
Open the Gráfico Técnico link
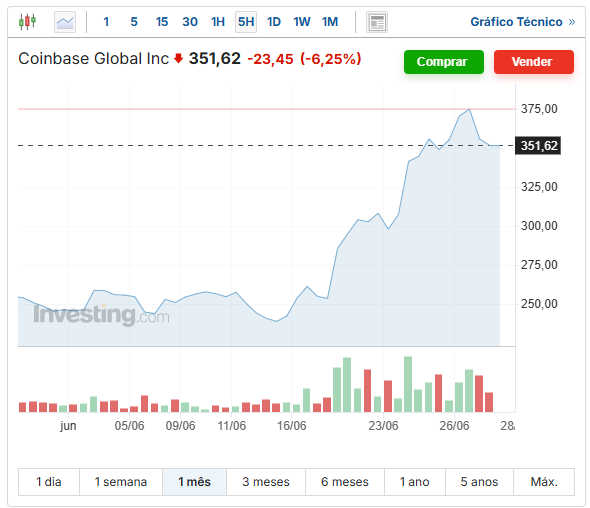pos(523,22)
